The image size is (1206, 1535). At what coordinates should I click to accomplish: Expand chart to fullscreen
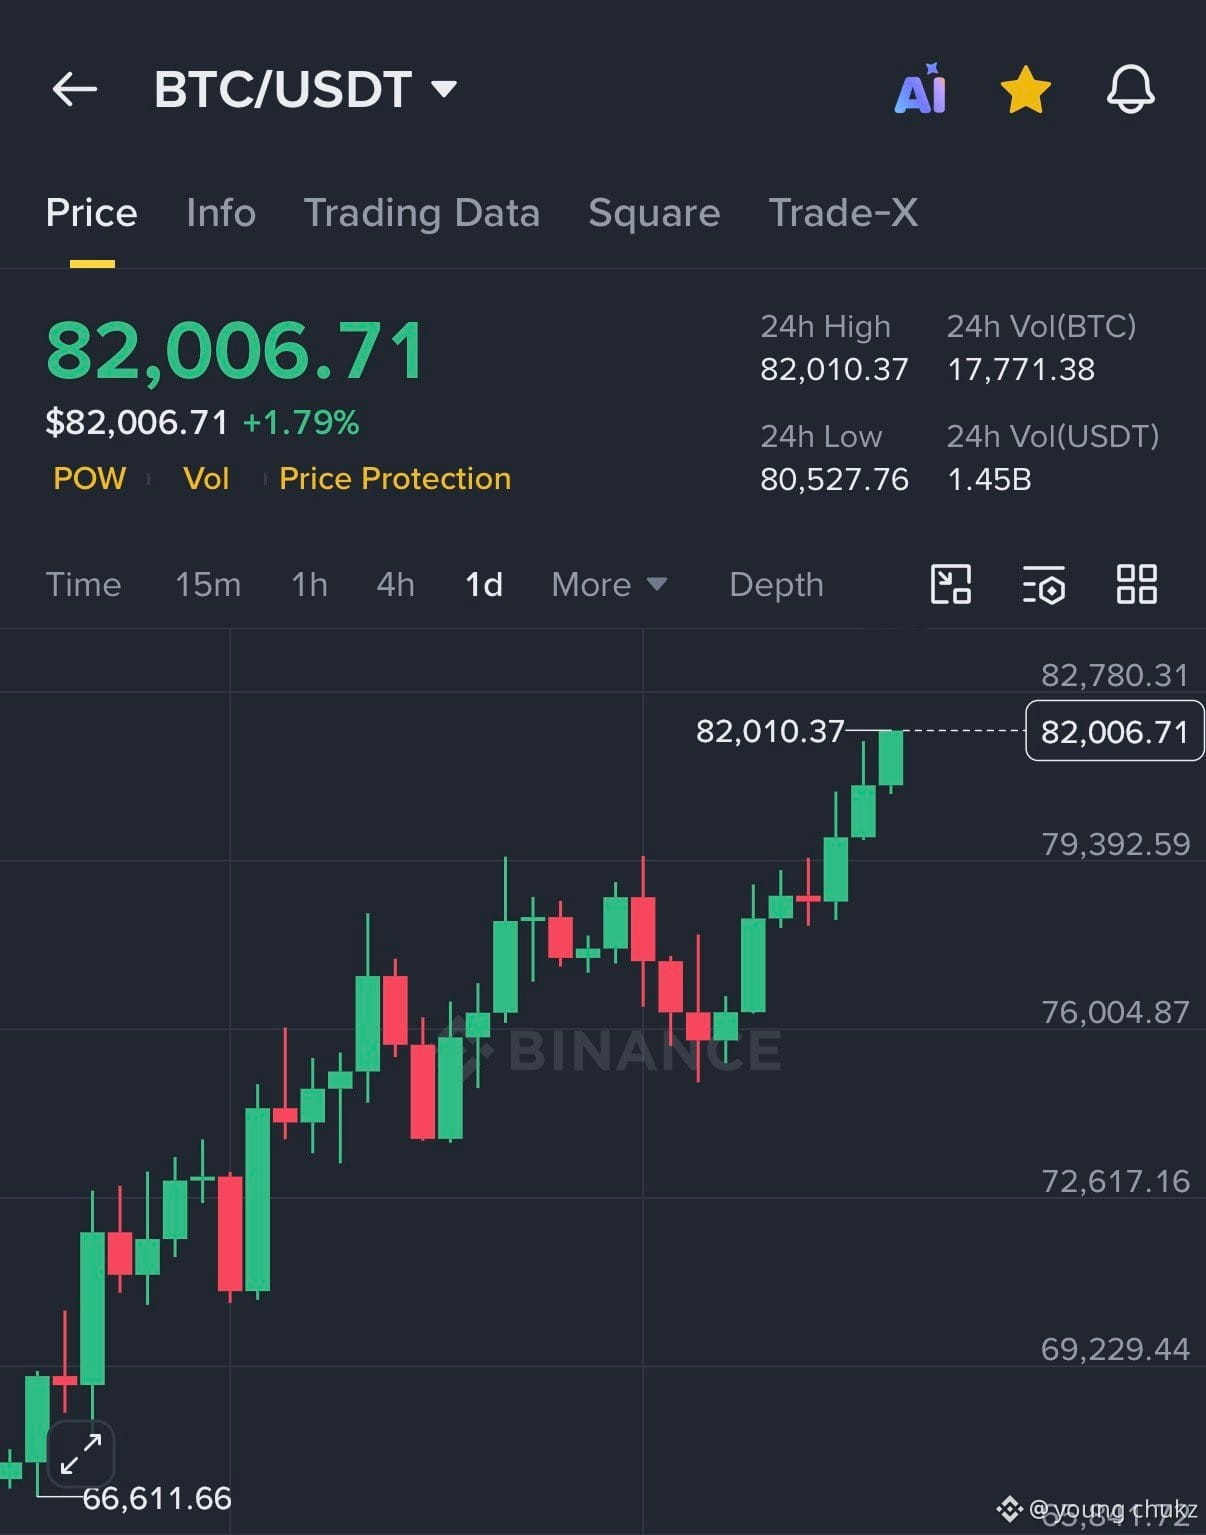coord(80,1454)
